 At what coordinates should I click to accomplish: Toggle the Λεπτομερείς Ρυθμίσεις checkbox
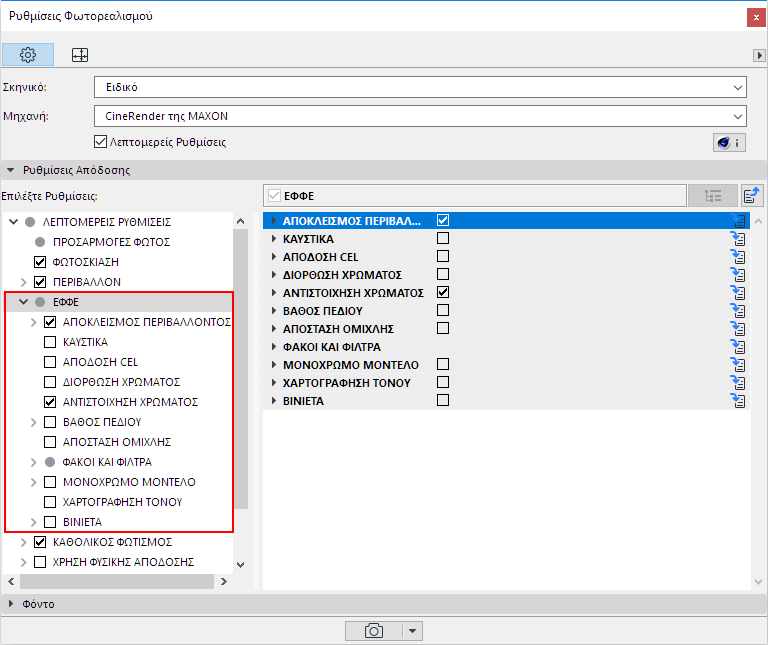[100, 142]
